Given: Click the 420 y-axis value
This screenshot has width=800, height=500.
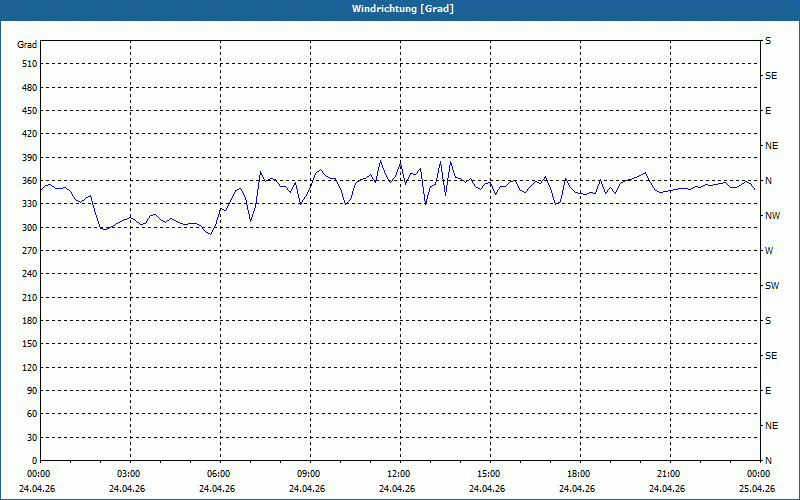Looking at the screenshot, I should click(30, 134).
